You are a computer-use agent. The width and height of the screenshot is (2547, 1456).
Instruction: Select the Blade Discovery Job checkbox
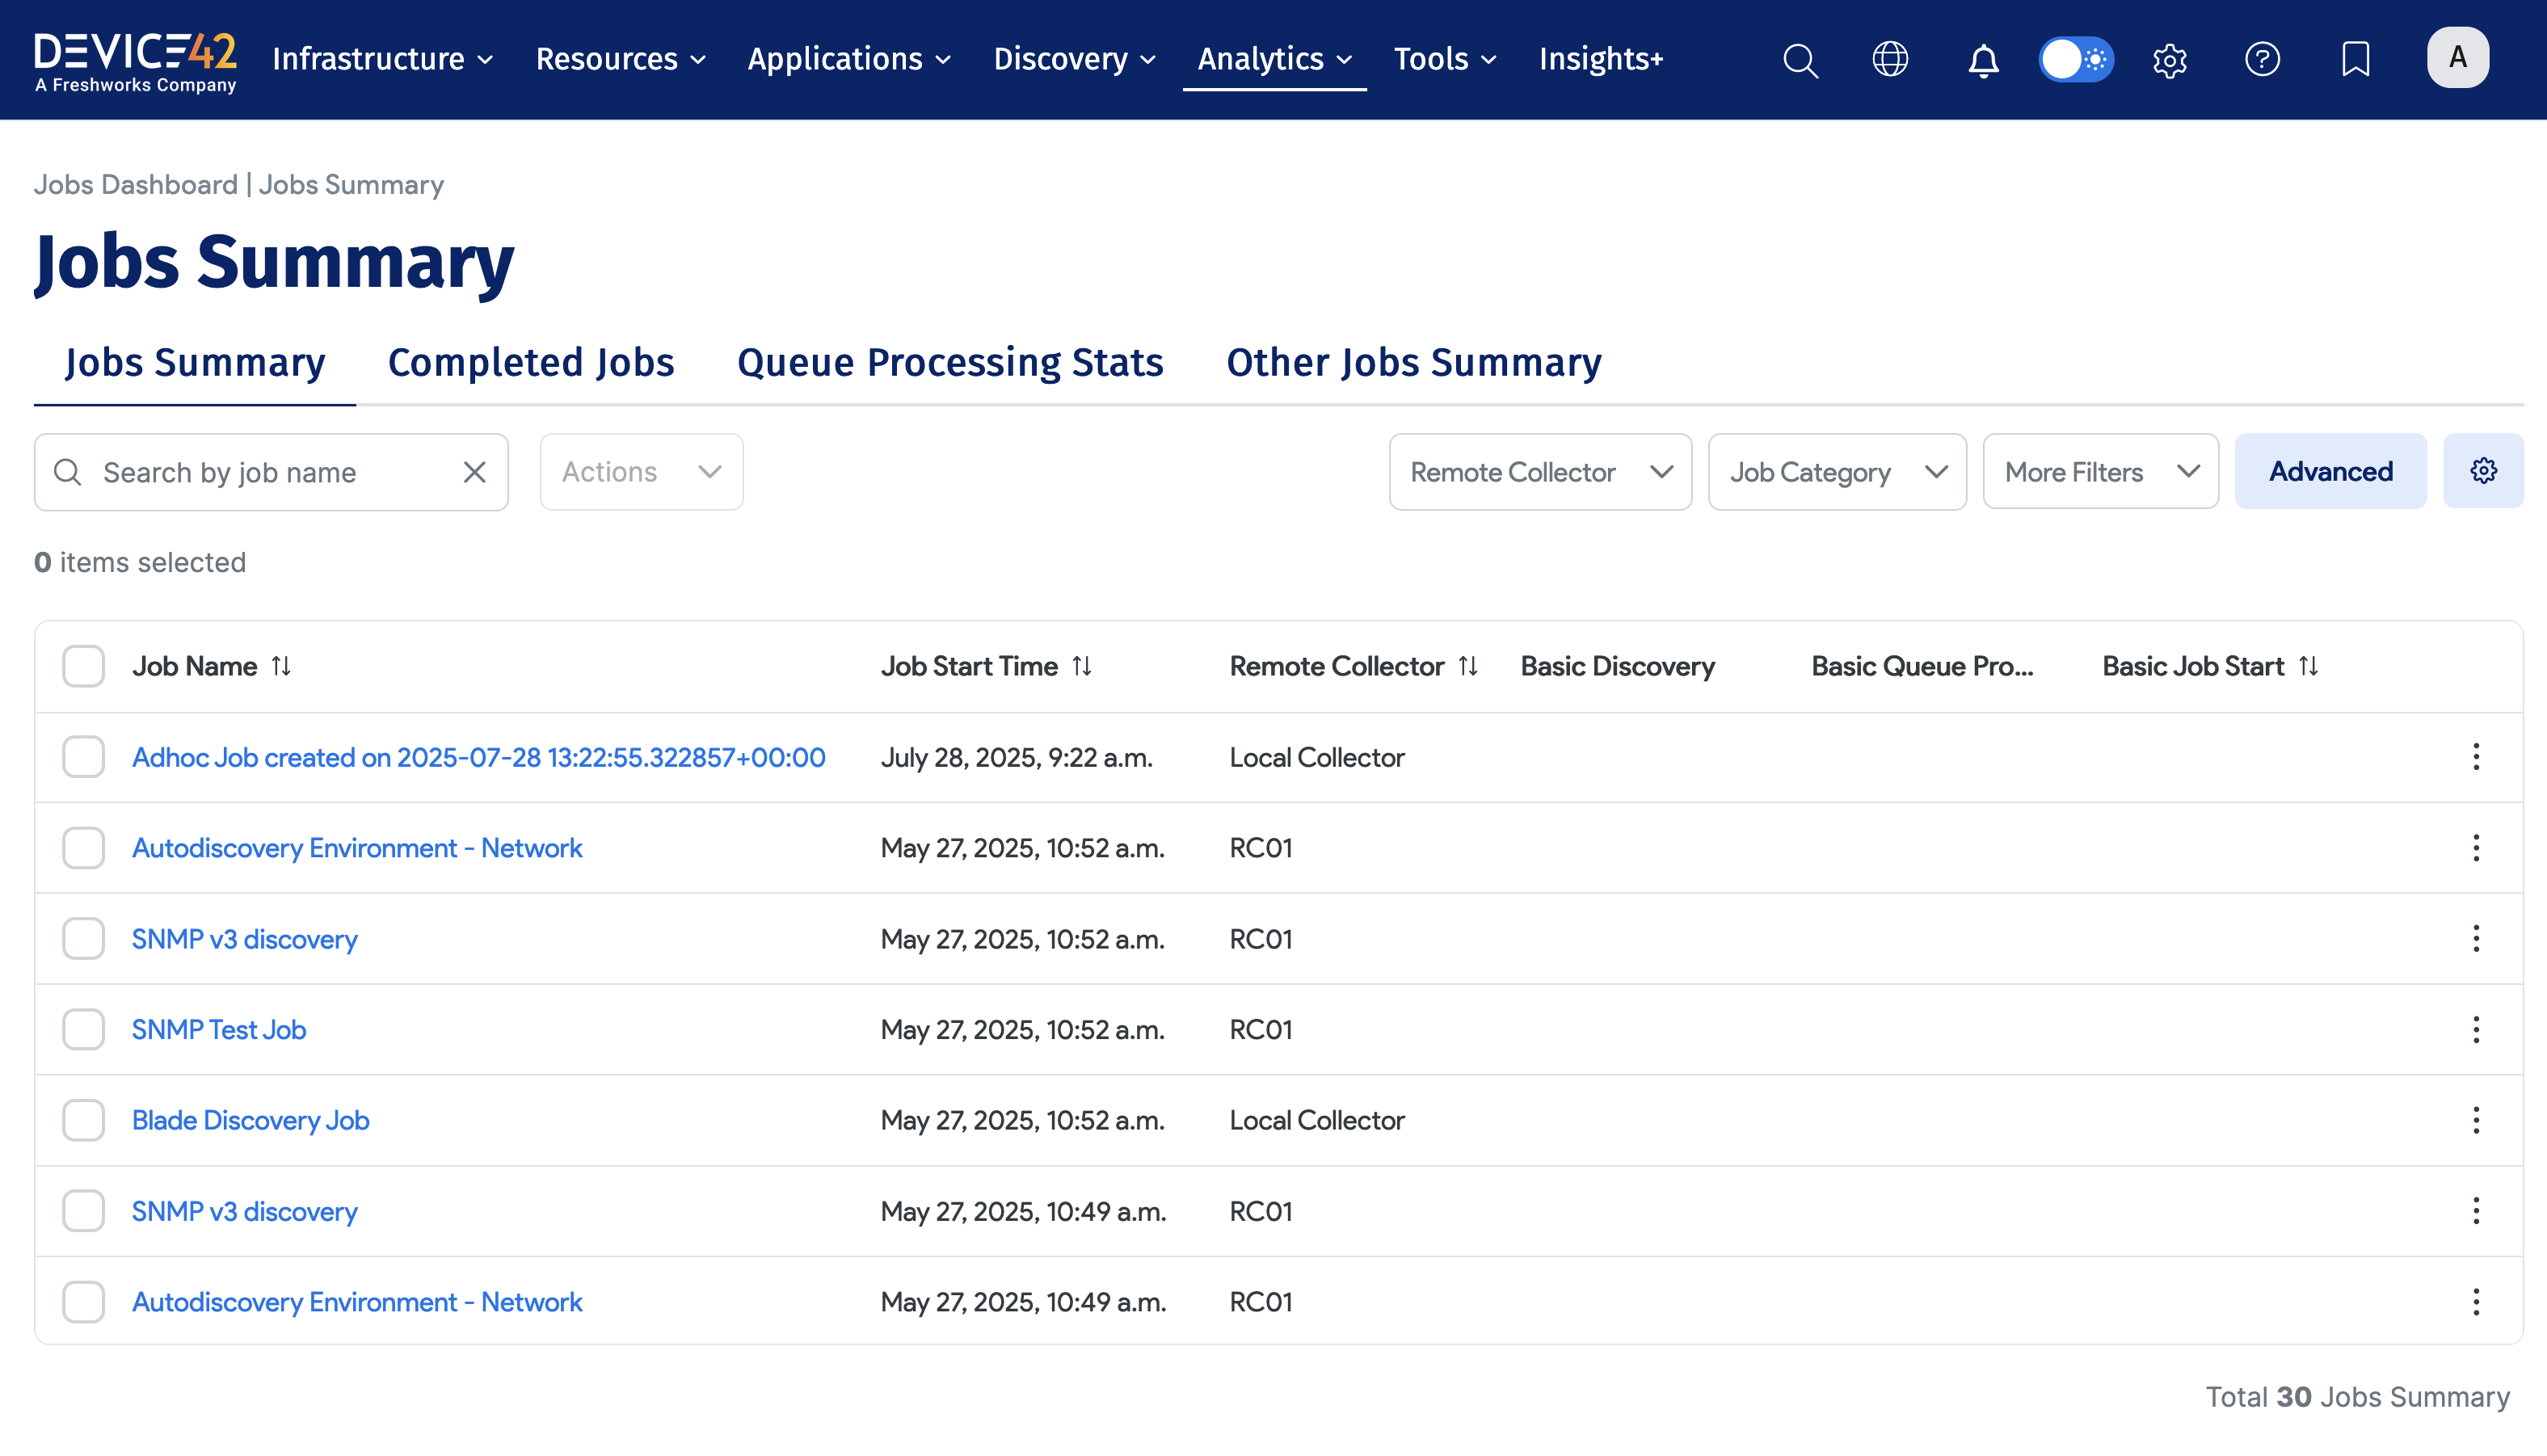pyautogui.click(x=83, y=1120)
